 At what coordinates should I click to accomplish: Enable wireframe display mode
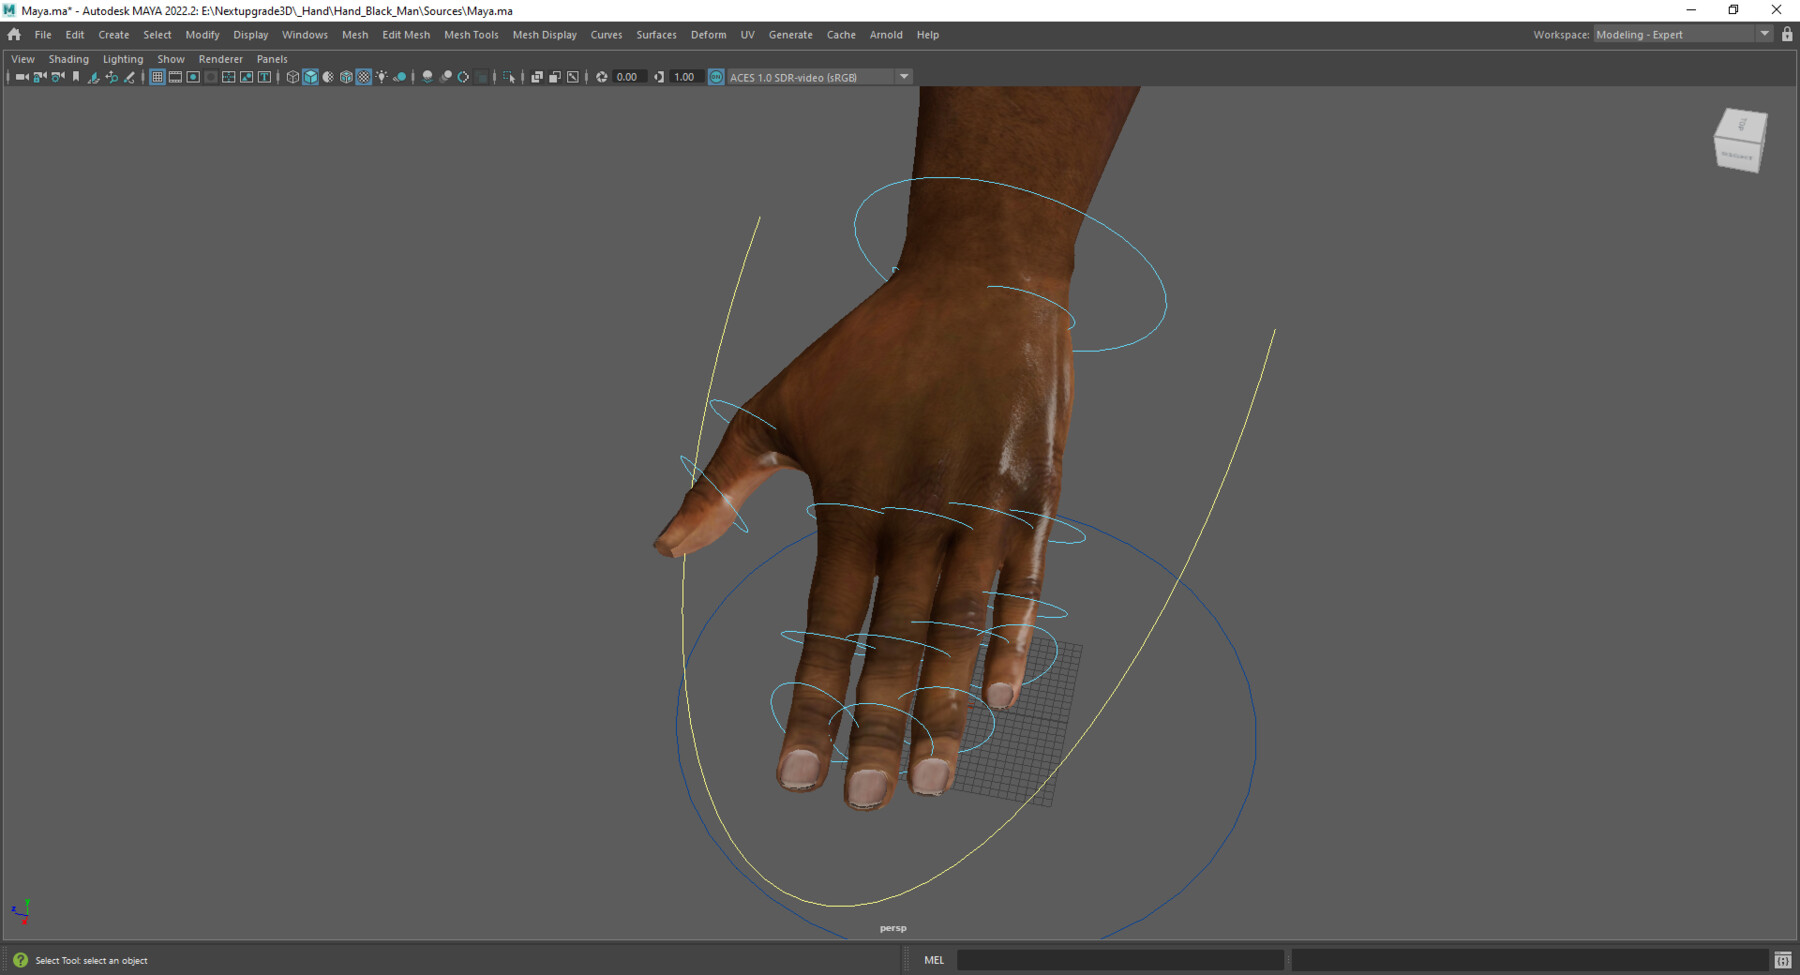click(x=292, y=76)
